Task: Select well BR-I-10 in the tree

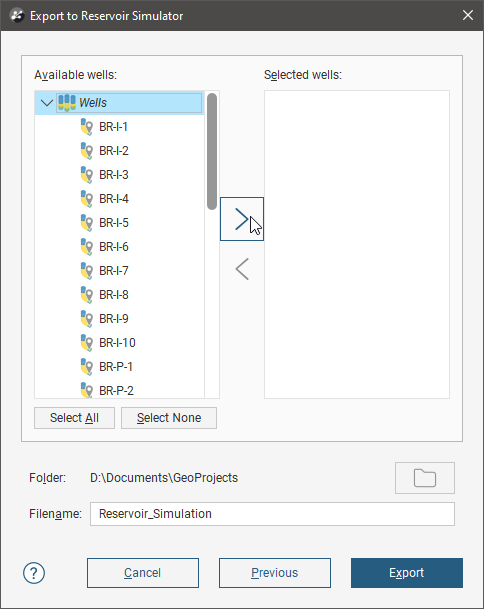Action: tap(117, 343)
